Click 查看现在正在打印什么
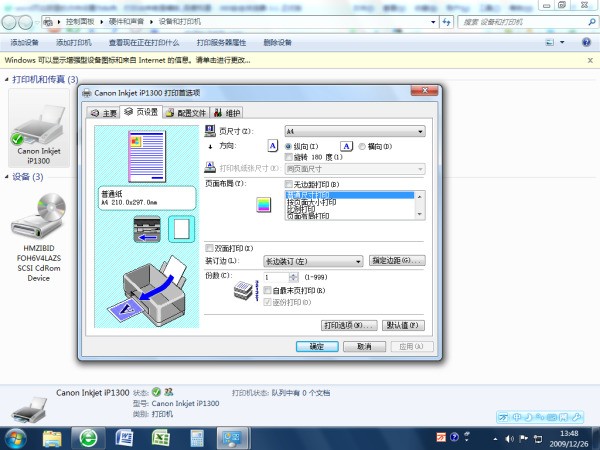 point(144,42)
